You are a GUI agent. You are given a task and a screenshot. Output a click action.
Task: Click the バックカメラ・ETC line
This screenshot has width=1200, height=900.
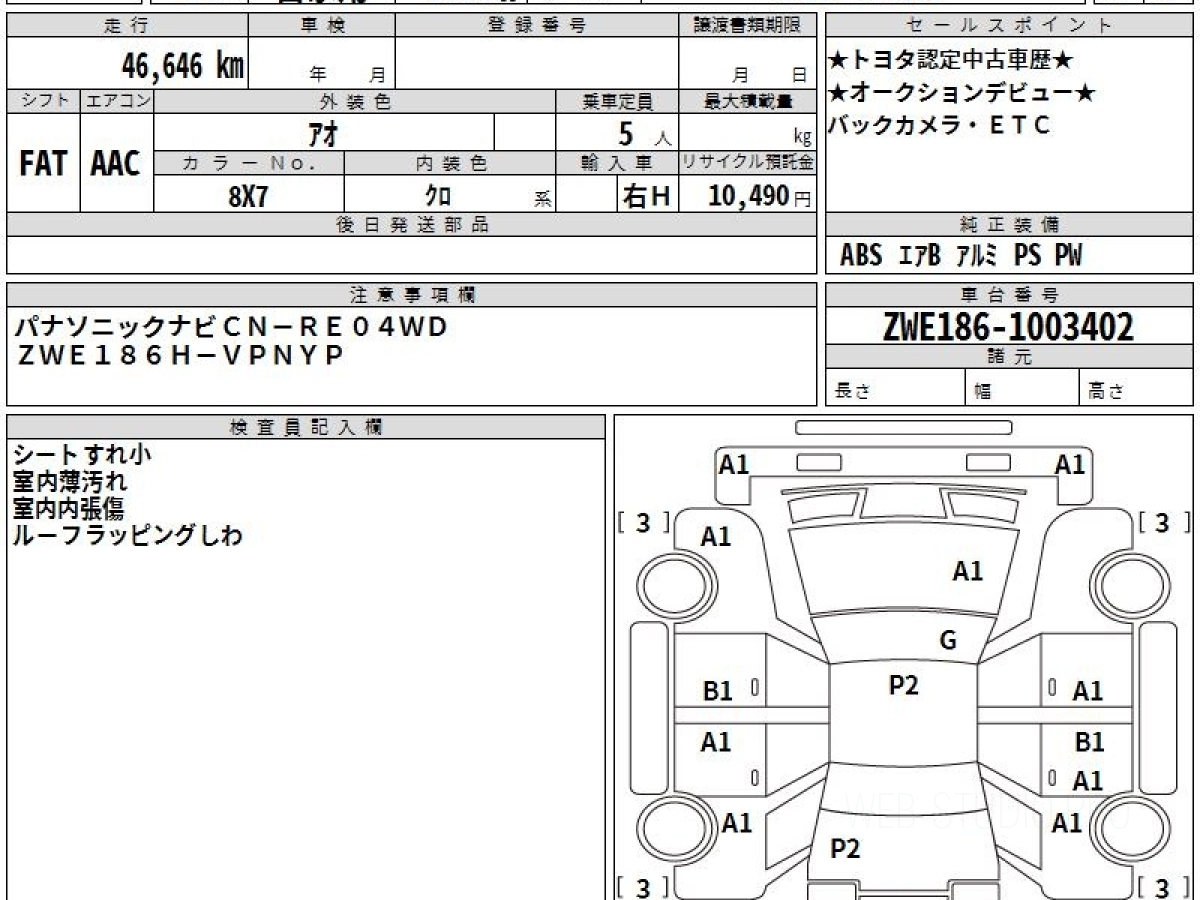point(939,125)
